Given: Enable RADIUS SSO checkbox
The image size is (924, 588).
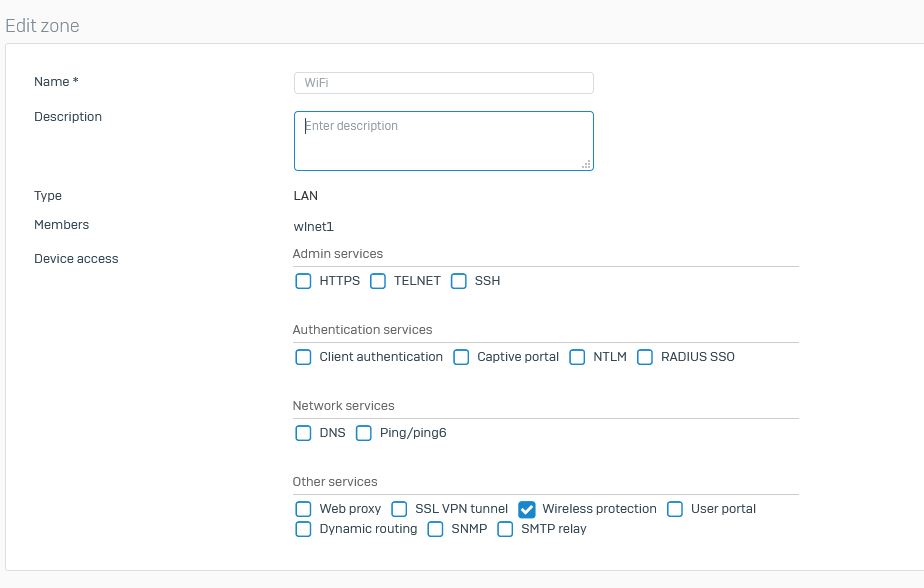Looking at the screenshot, I should click(x=645, y=357).
